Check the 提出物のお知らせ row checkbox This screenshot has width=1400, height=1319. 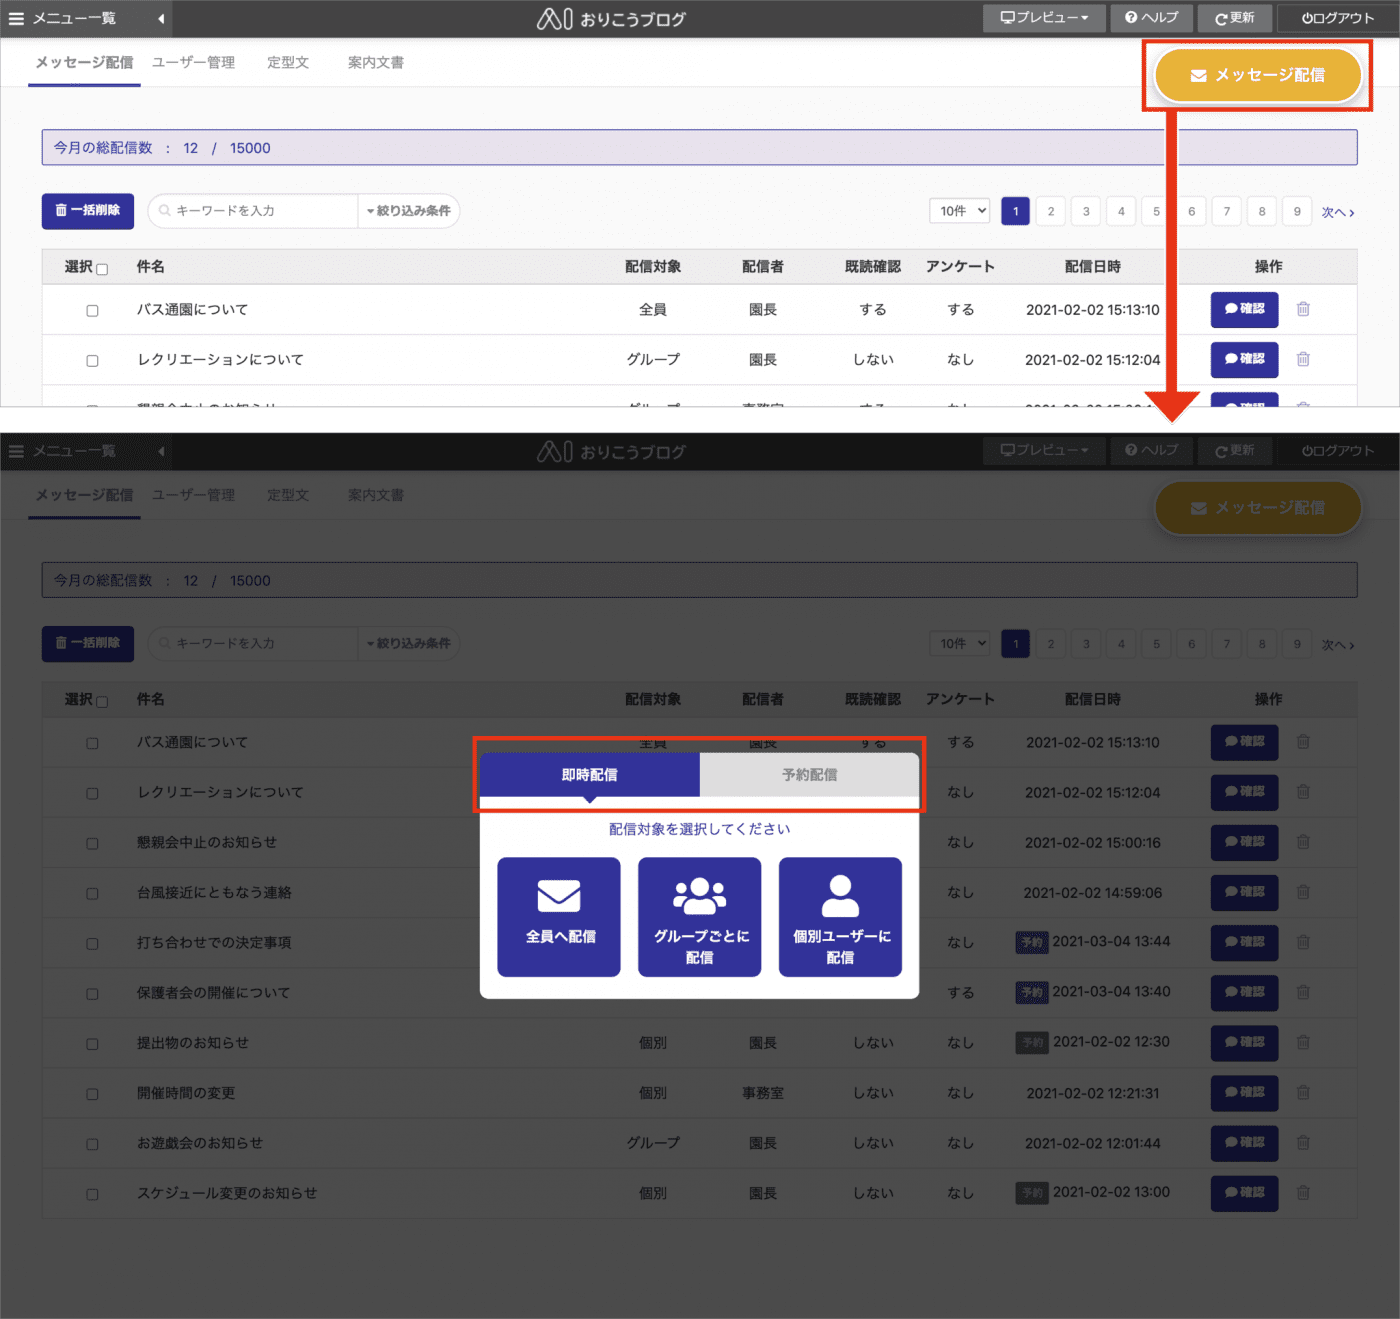92,1044
